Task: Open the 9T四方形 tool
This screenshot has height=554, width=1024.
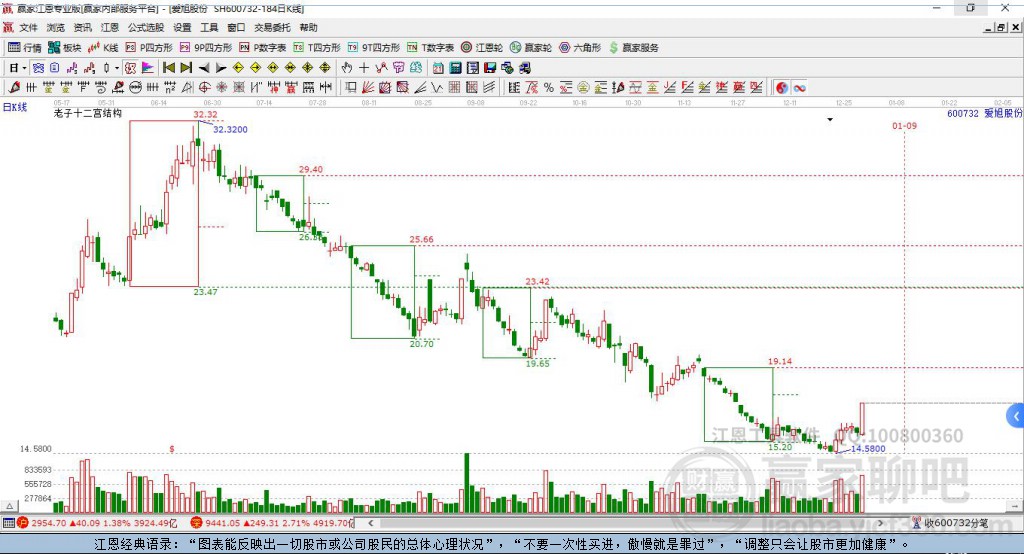Action: pos(374,48)
